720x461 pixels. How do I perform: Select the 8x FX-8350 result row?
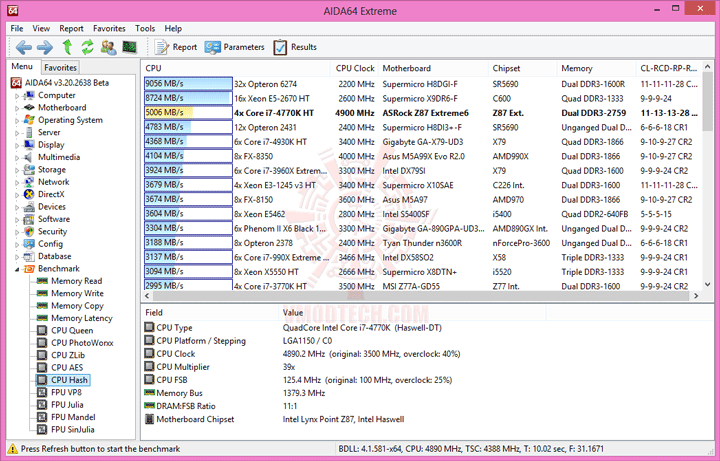(422, 156)
